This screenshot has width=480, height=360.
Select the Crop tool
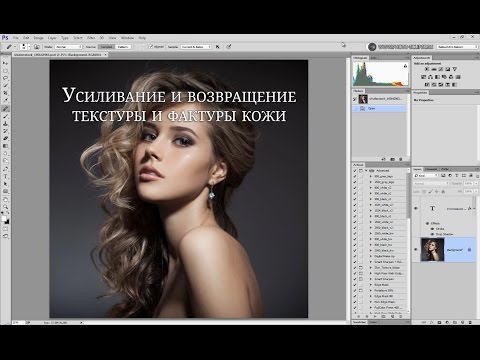pyautogui.click(x=6, y=93)
